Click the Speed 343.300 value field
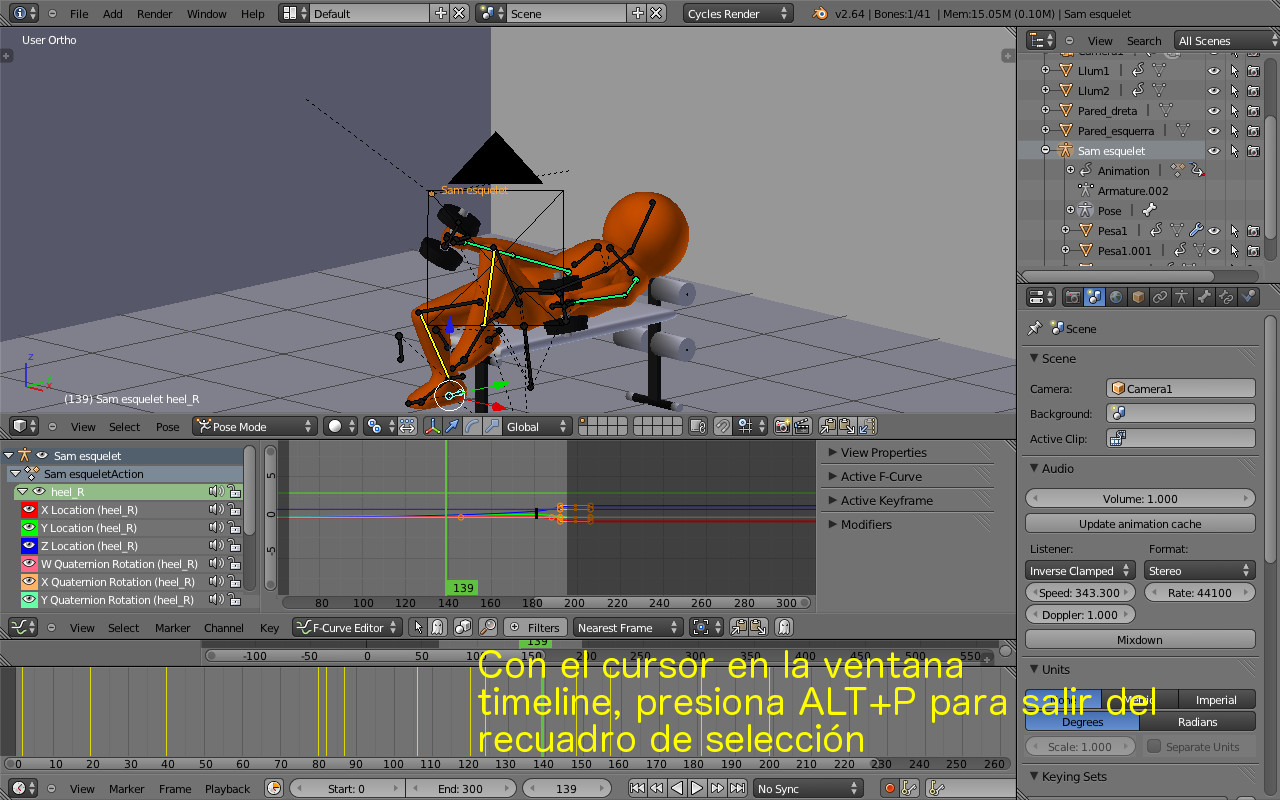The height and width of the screenshot is (800, 1280). pos(1080,592)
